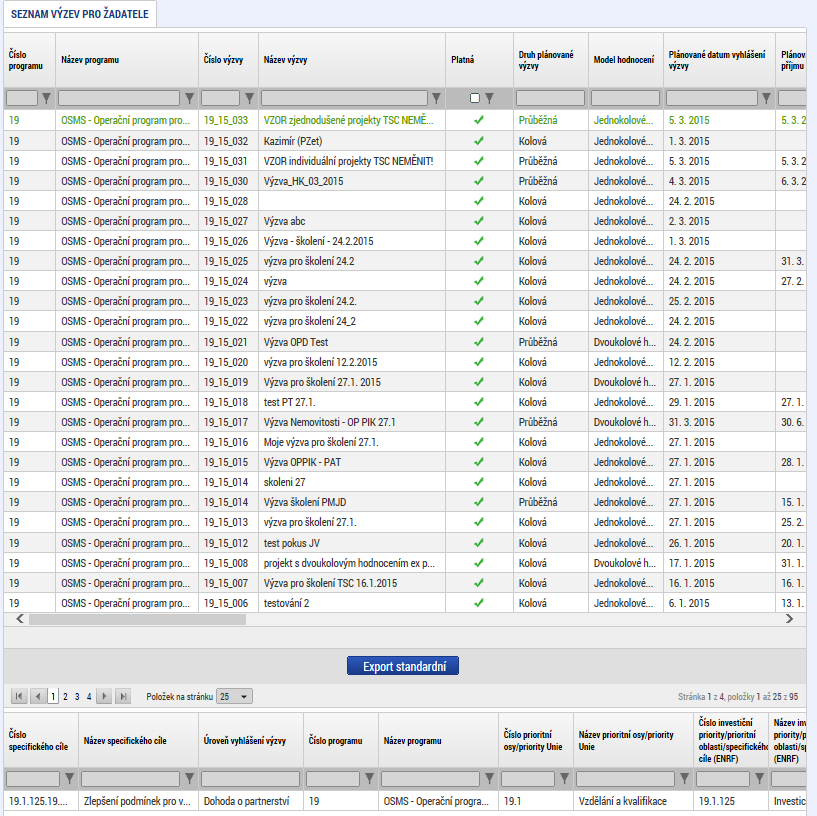
Task: Open filter icon for Číslo programu column
Action: pyautogui.click(x=46, y=98)
